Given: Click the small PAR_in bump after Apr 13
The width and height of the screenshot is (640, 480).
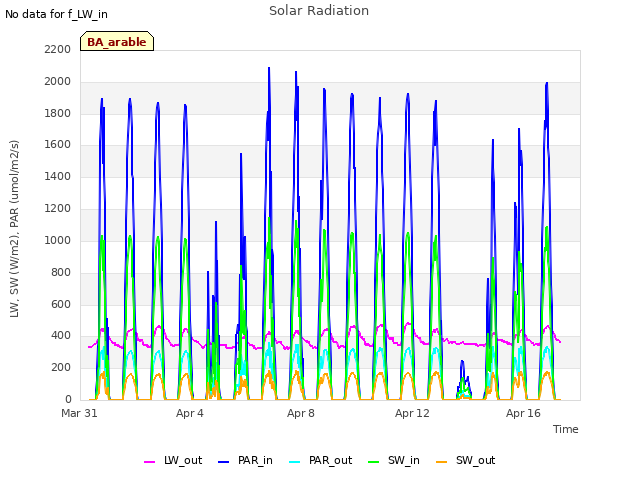Looking at the screenshot, I should [x=462, y=362].
